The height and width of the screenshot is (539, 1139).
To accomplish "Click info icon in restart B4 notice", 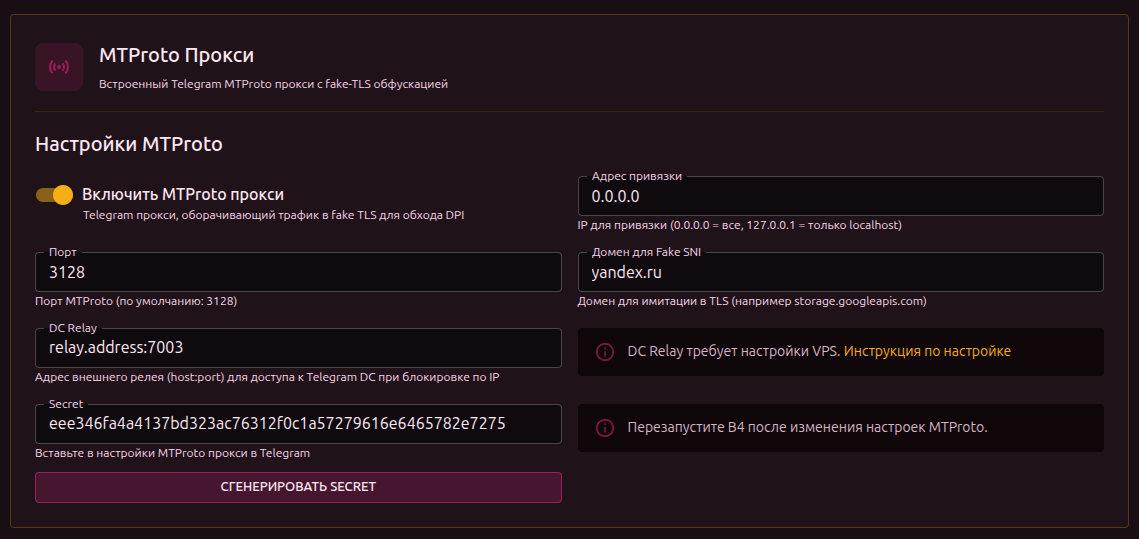I will pos(604,428).
